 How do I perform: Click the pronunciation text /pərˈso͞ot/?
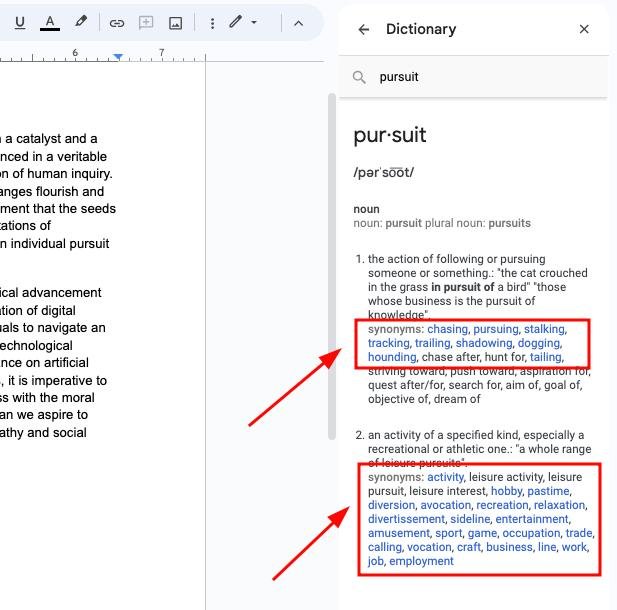pyautogui.click(x=384, y=172)
